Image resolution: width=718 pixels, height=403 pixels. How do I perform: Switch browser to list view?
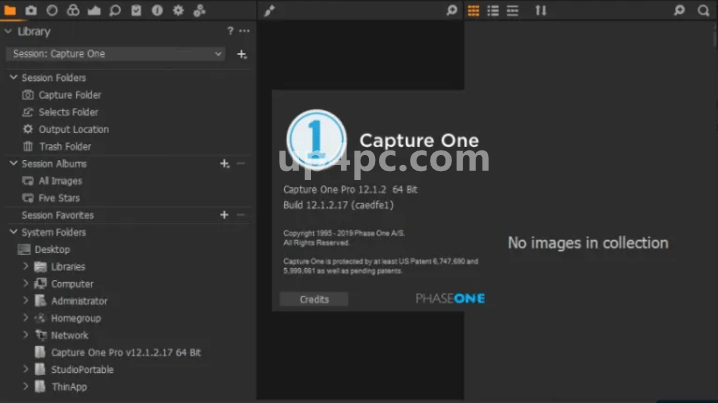tap(493, 10)
